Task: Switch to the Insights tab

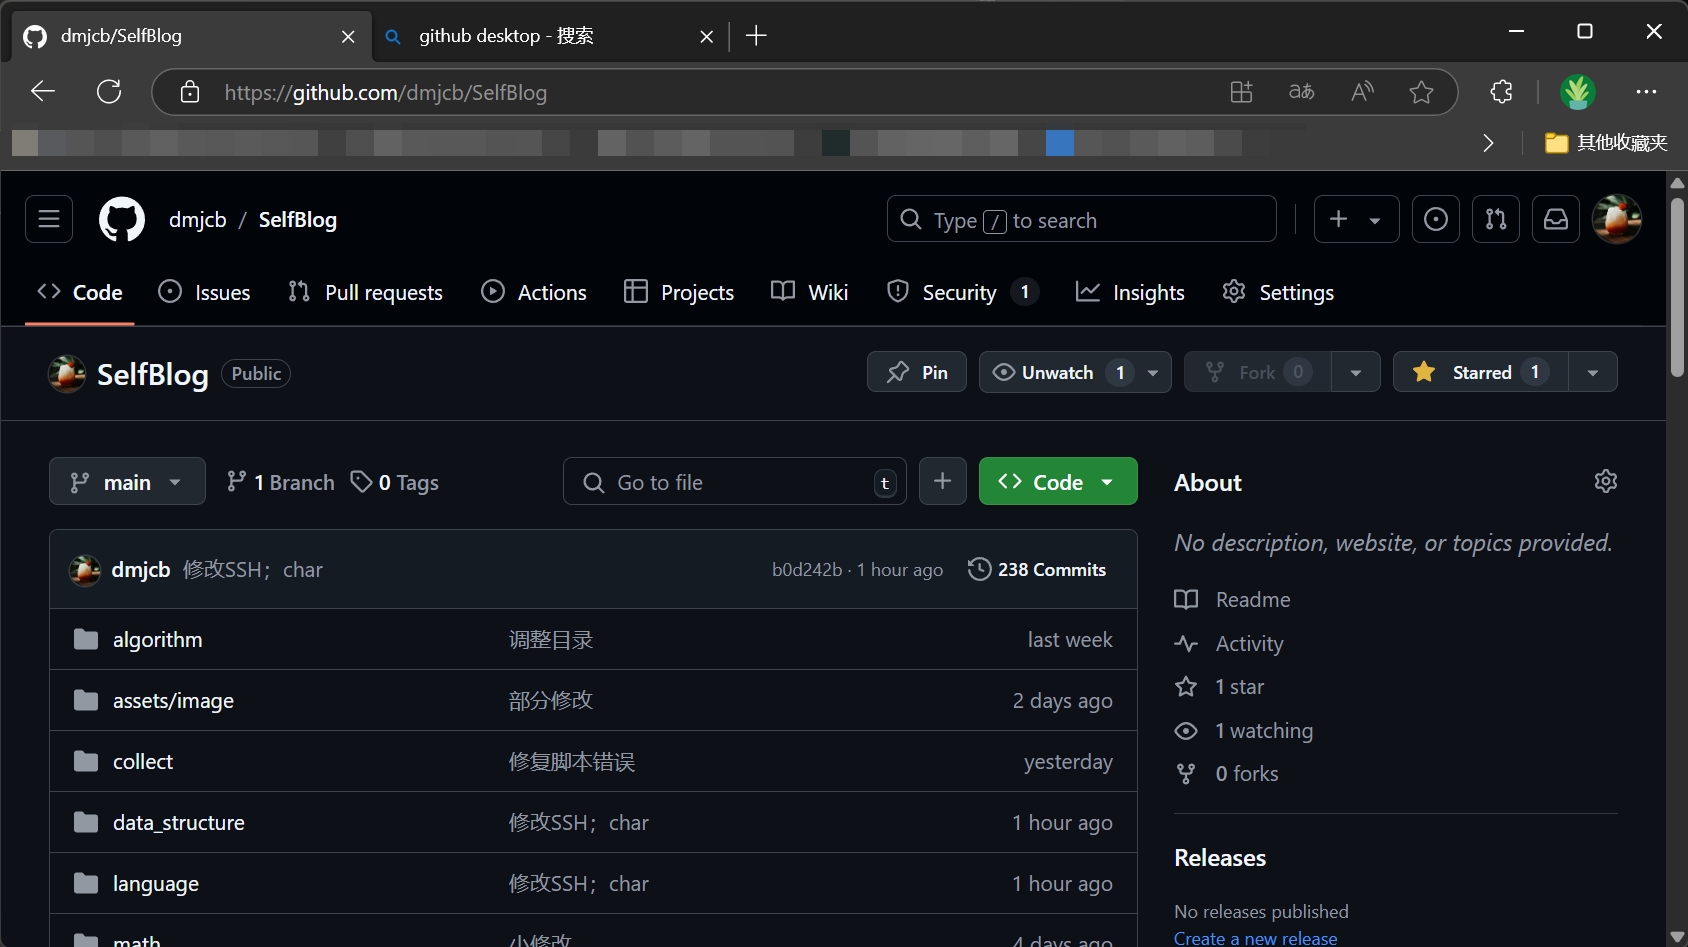Action: pos(1130,292)
